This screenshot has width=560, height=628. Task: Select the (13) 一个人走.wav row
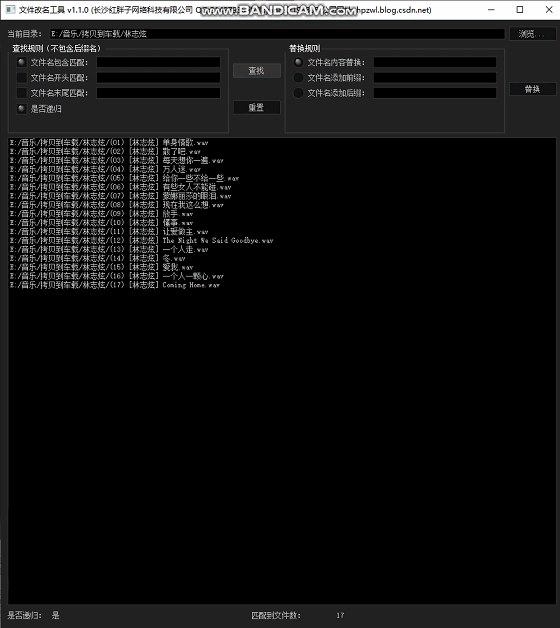click(109, 249)
